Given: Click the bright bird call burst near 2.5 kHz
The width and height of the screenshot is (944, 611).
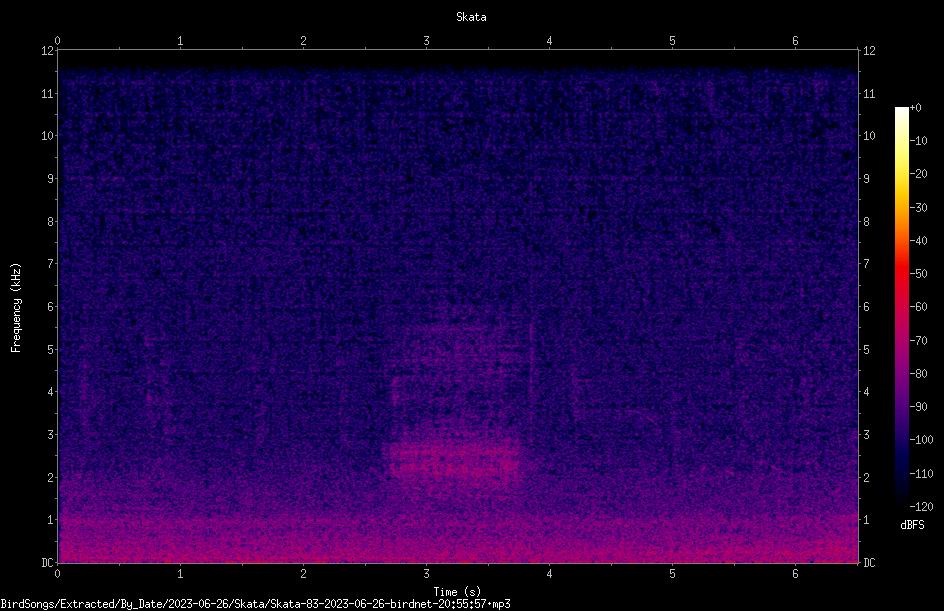Looking at the screenshot, I should click(x=453, y=459).
